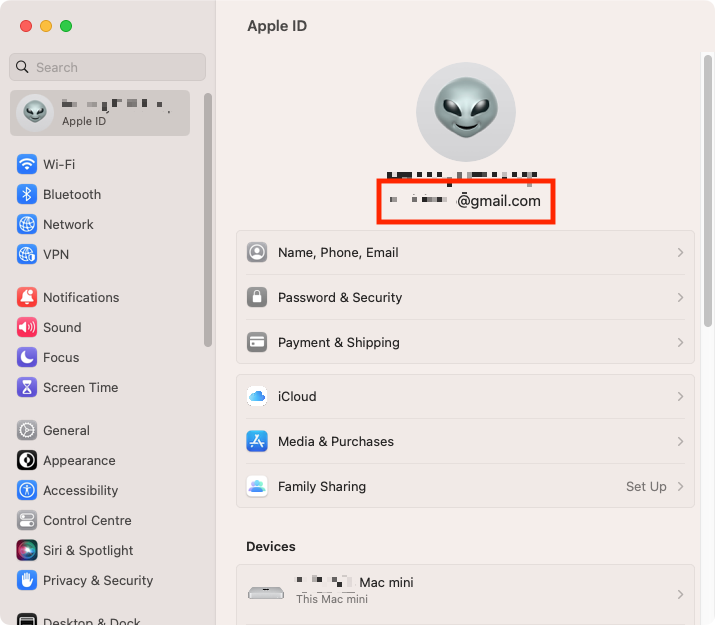The image size is (715, 625).
Task: Open Media & Purchases settings
Action: (465, 441)
